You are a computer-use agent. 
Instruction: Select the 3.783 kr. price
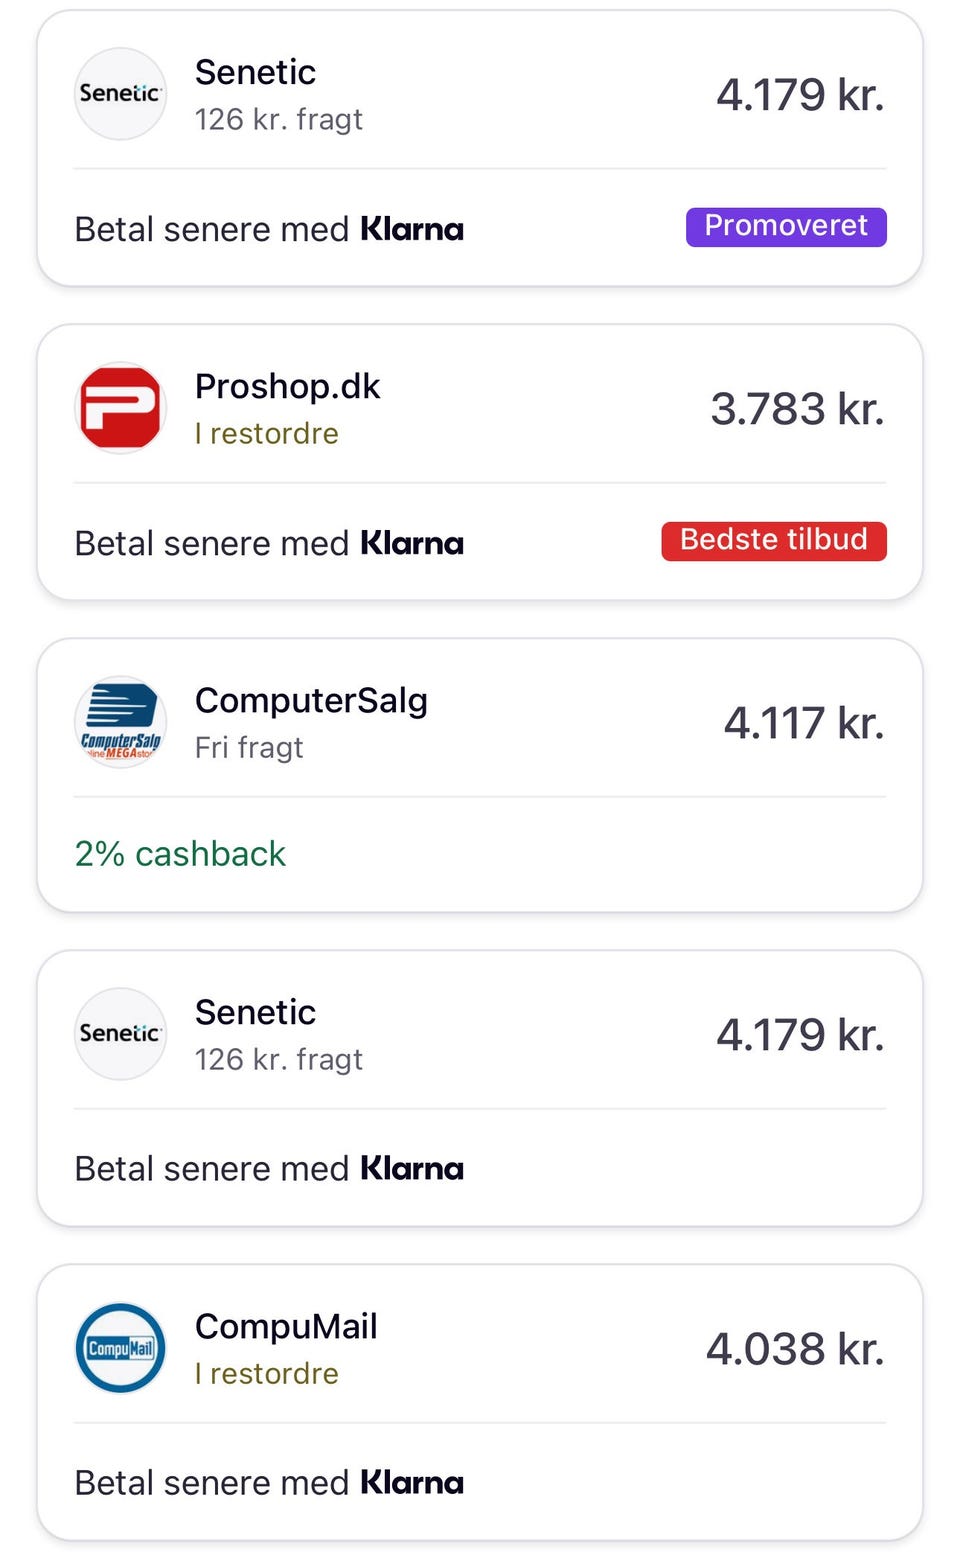click(x=797, y=408)
